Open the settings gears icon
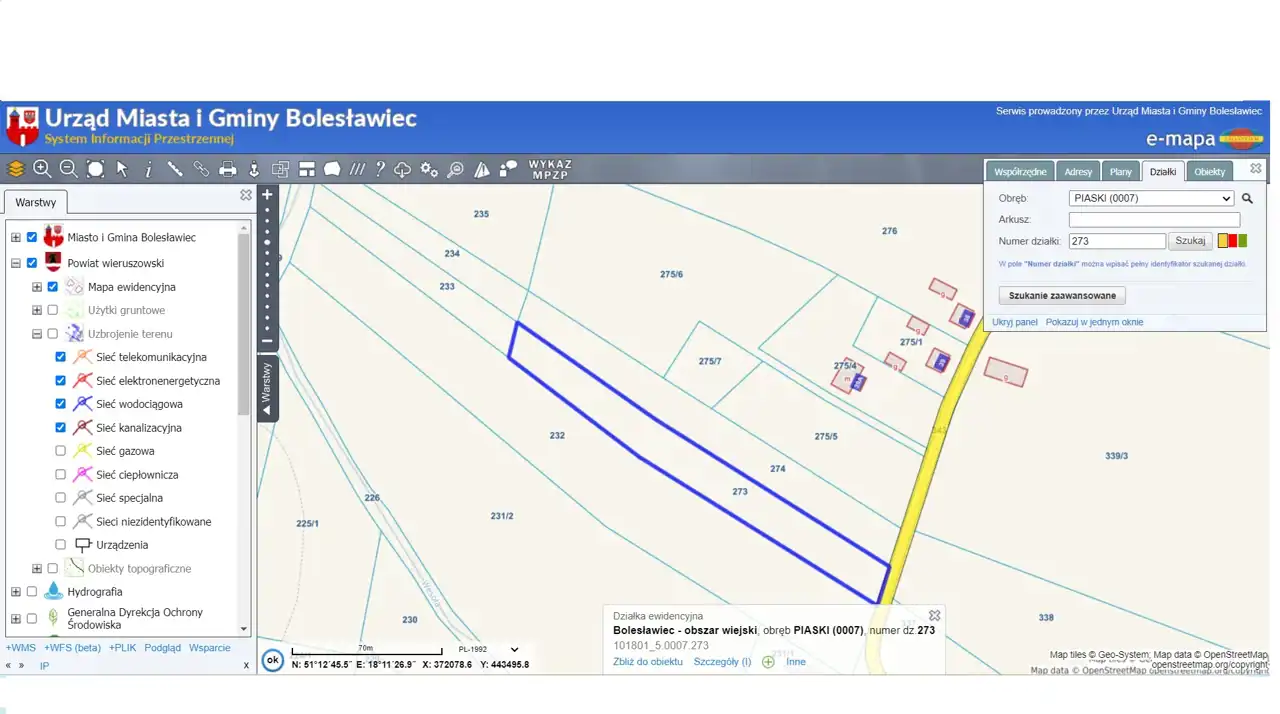This screenshot has width=1280, height=714. pos(429,169)
